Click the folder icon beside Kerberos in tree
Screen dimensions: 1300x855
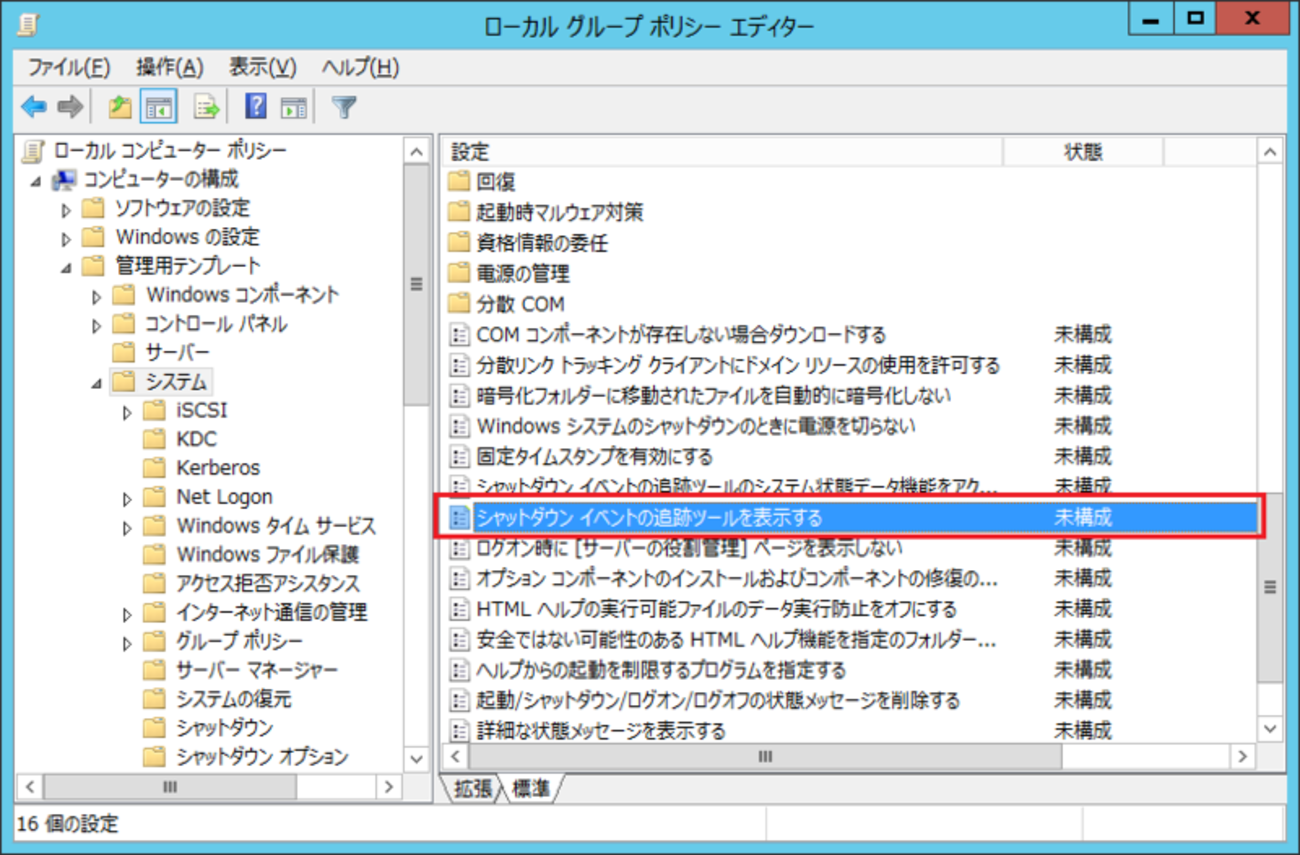(154, 468)
